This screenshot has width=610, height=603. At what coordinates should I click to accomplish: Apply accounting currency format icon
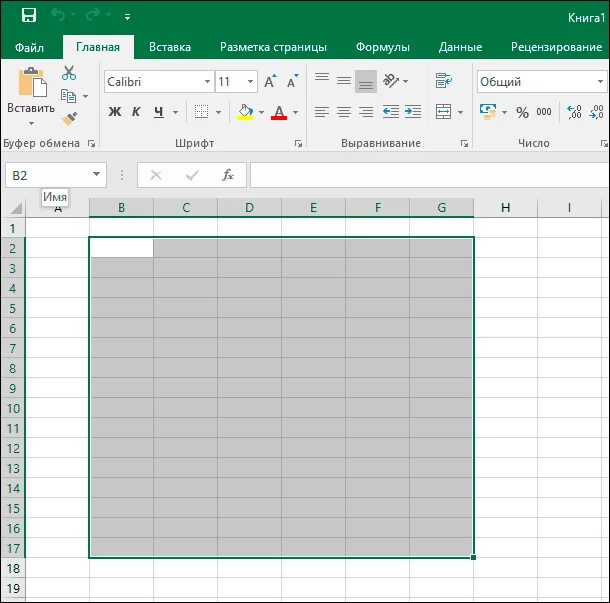tap(488, 112)
